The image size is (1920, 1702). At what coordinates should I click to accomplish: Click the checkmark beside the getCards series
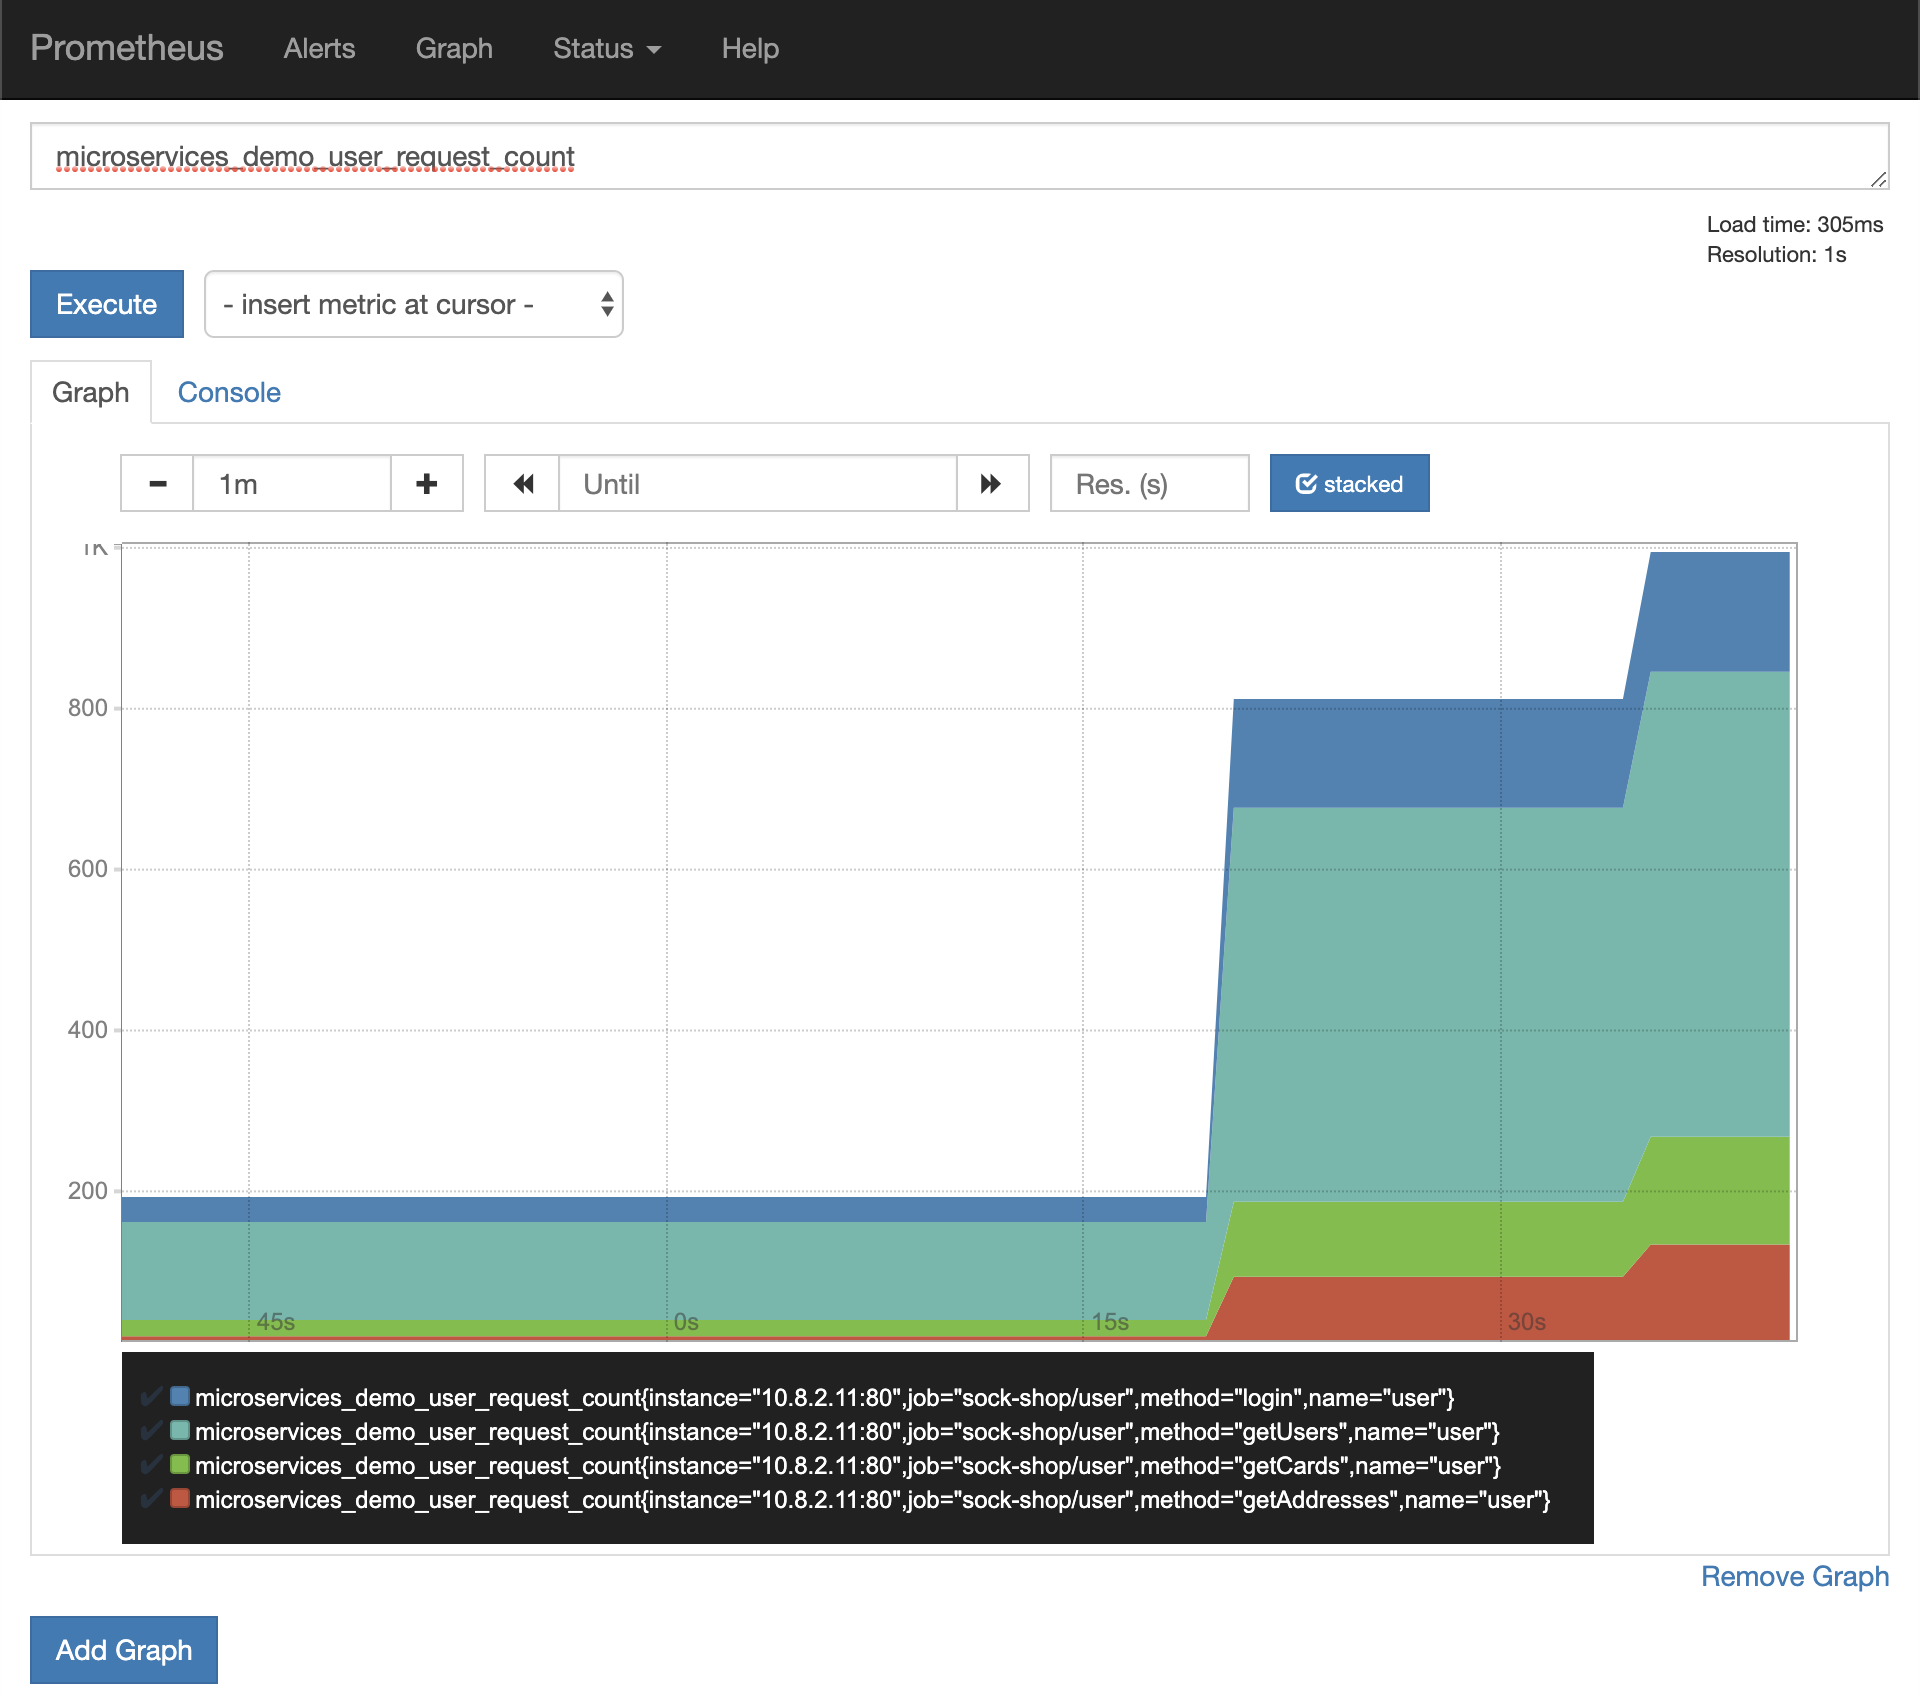point(151,1465)
